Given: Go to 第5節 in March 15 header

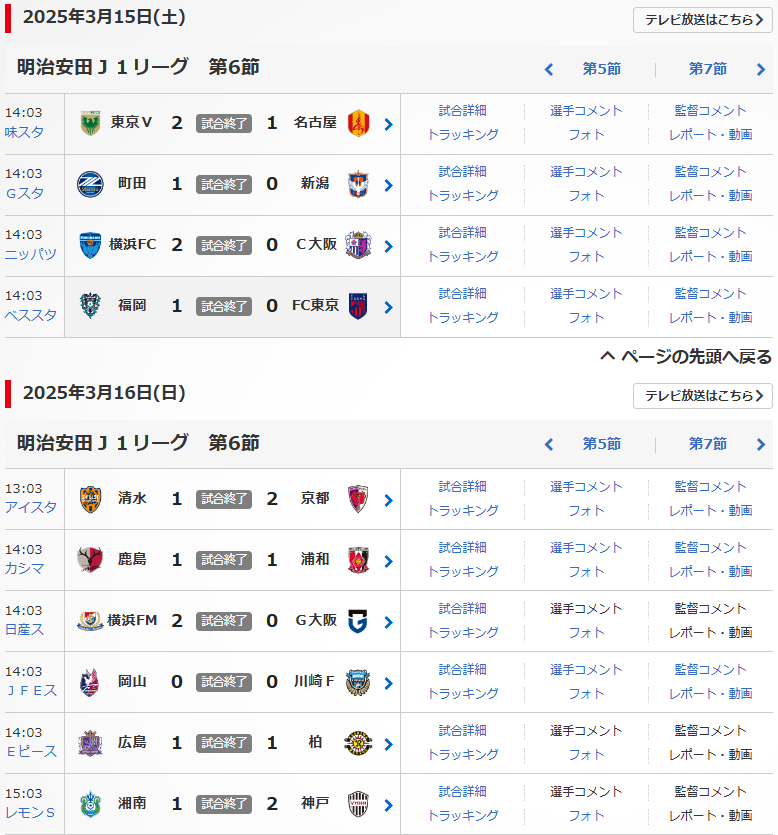Looking at the screenshot, I should click(x=601, y=69).
